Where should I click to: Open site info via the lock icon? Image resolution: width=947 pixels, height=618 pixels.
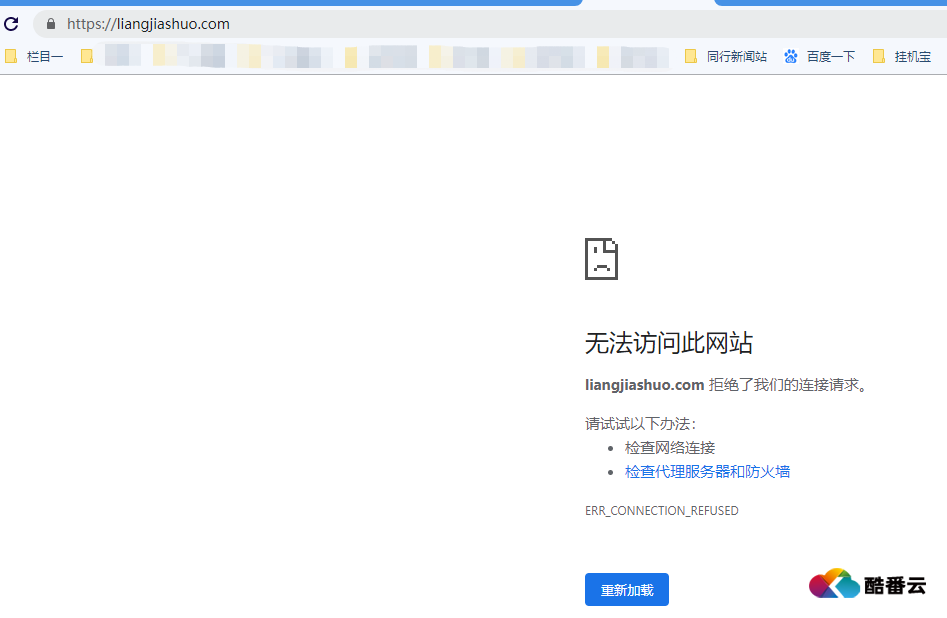pyautogui.click(x=50, y=23)
